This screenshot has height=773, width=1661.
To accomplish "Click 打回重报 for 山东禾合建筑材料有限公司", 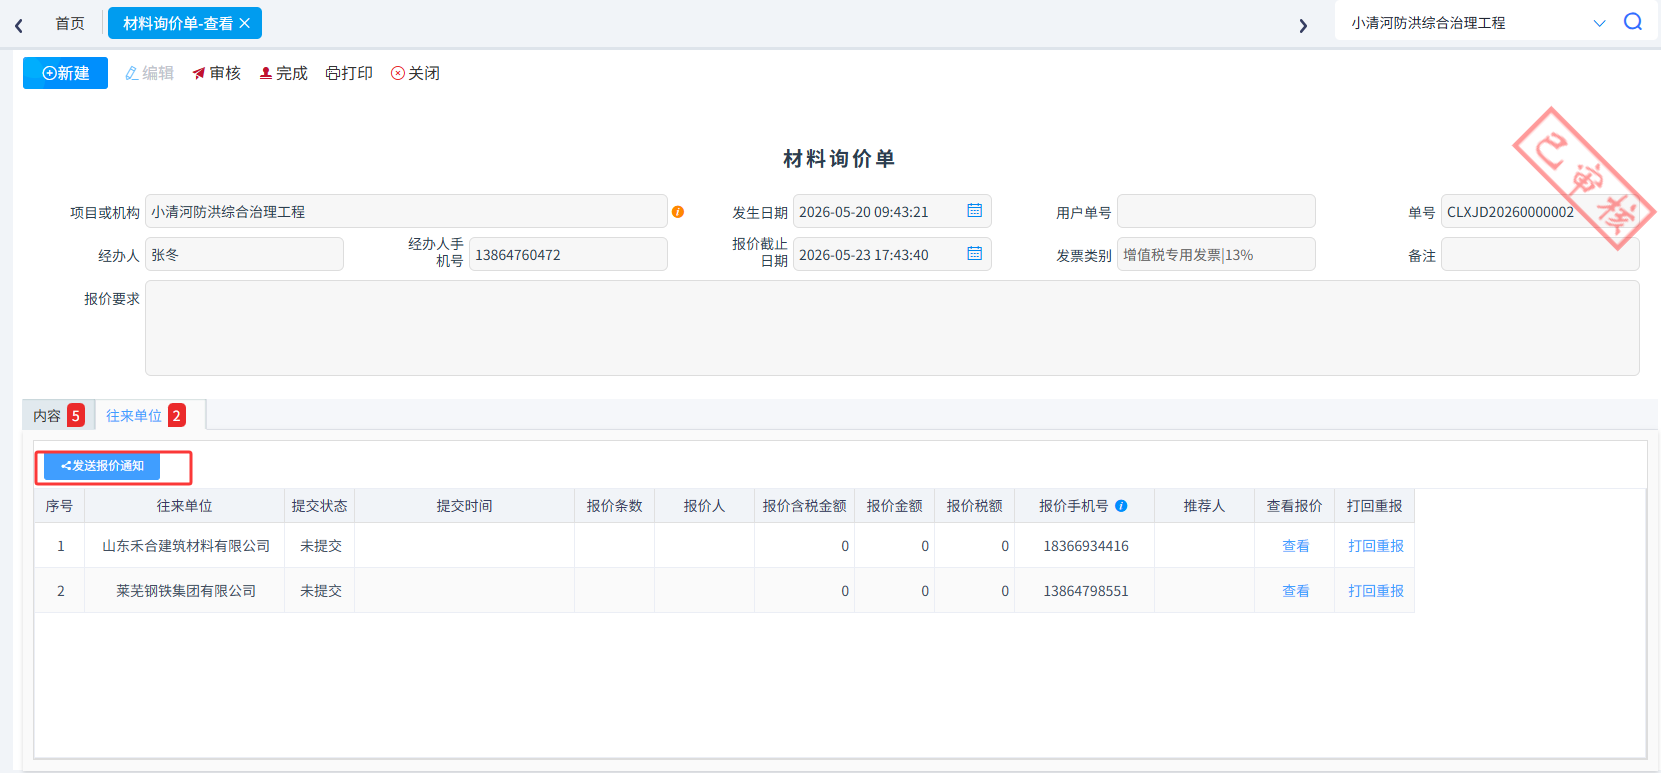I will coord(1375,546).
